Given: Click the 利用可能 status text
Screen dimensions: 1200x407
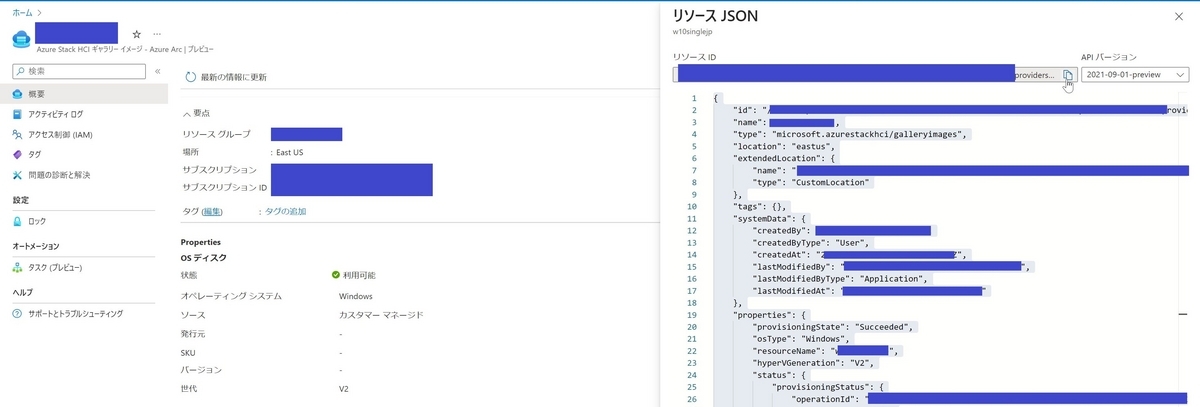Looking at the screenshot, I should pyautogui.click(x=360, y=275).
